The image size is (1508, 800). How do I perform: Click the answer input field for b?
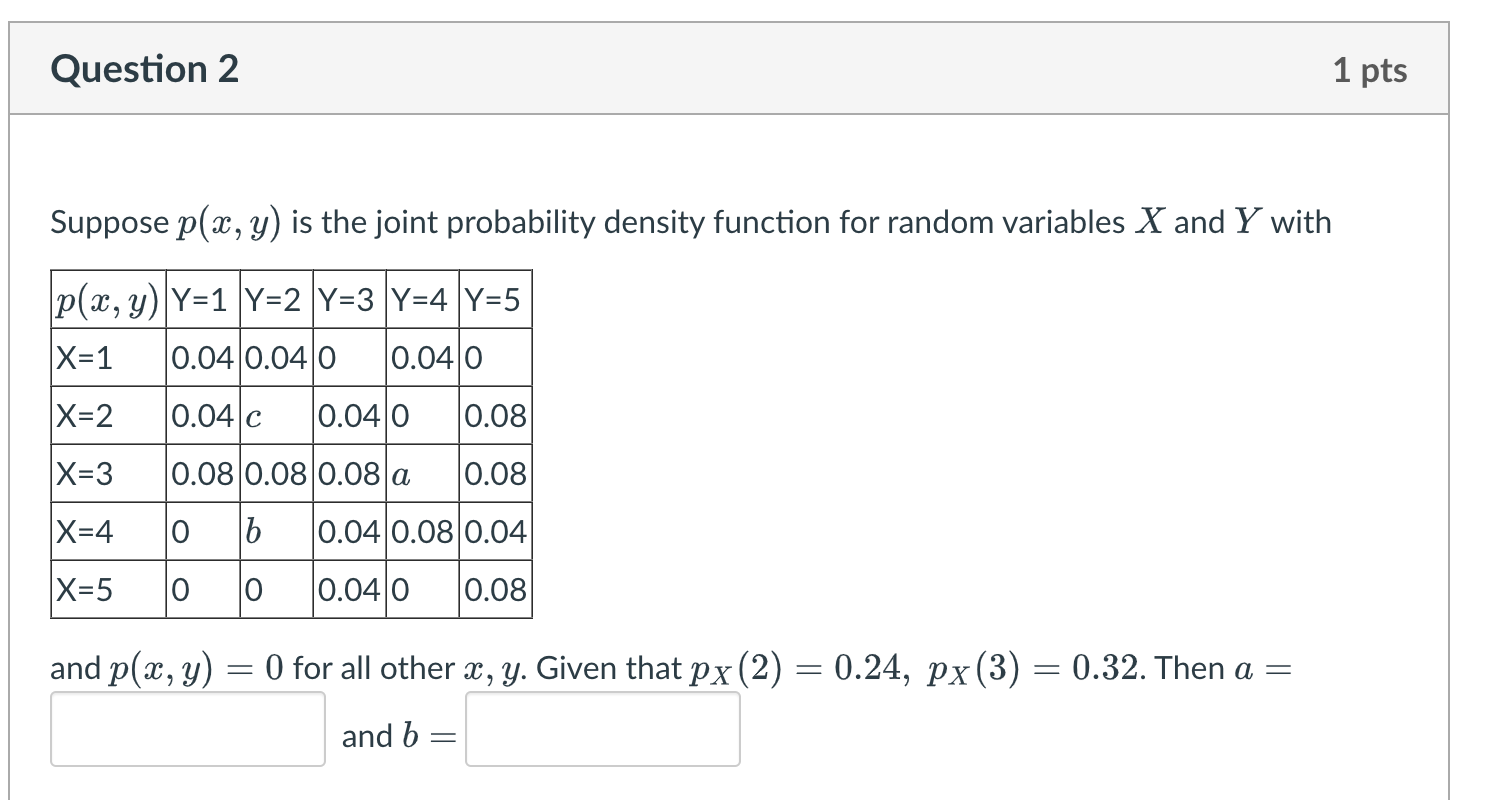pos(601,730)
